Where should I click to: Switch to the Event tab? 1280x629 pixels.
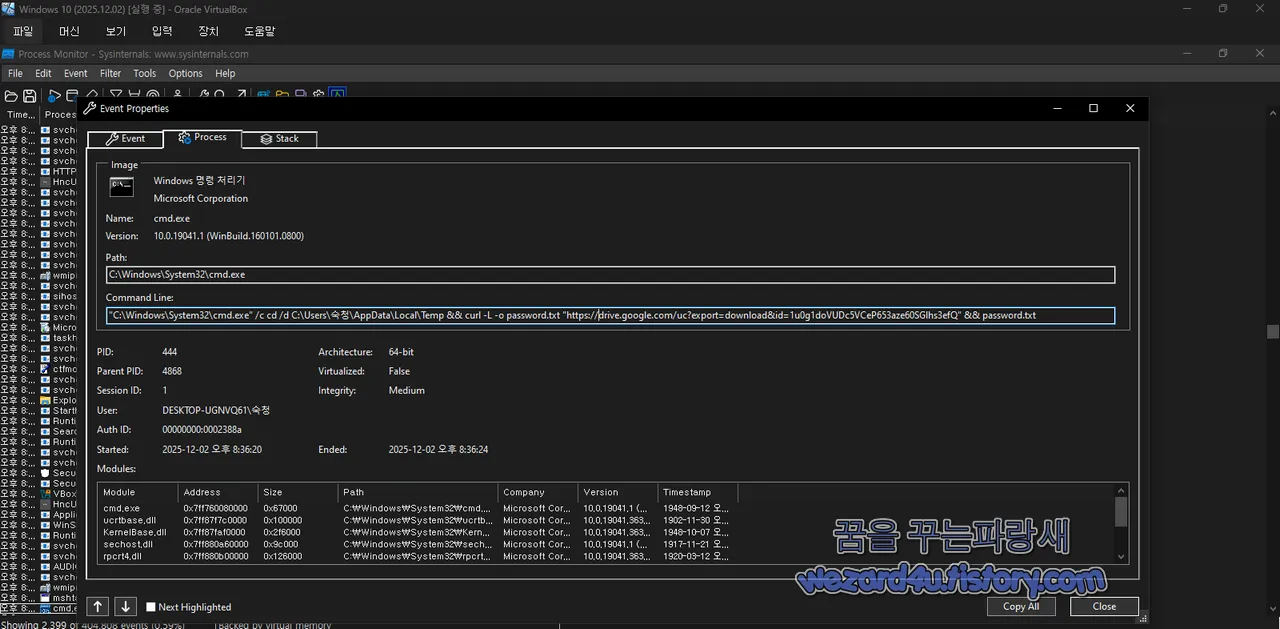(125, 139)
